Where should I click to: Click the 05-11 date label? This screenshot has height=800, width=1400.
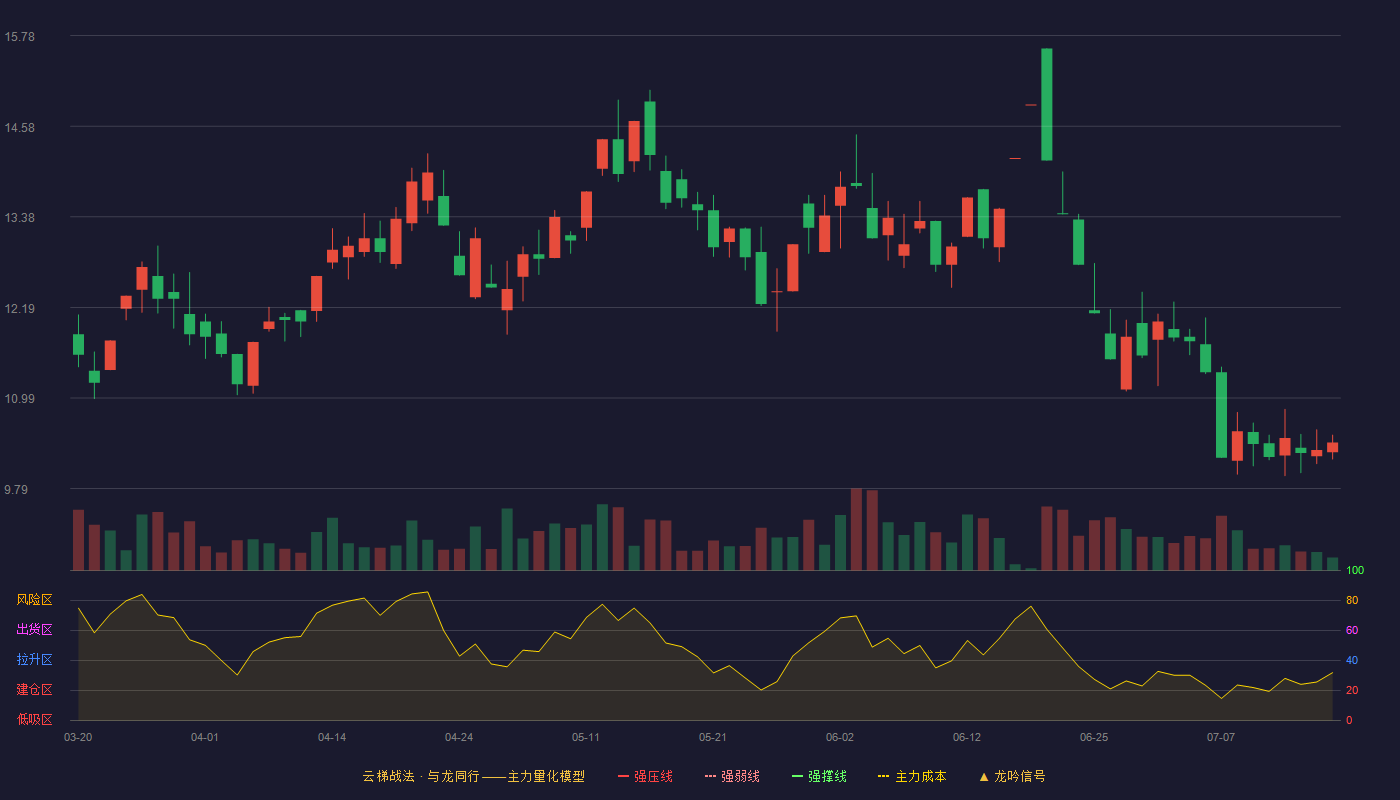pyautogui.click(x=586, y=737)
